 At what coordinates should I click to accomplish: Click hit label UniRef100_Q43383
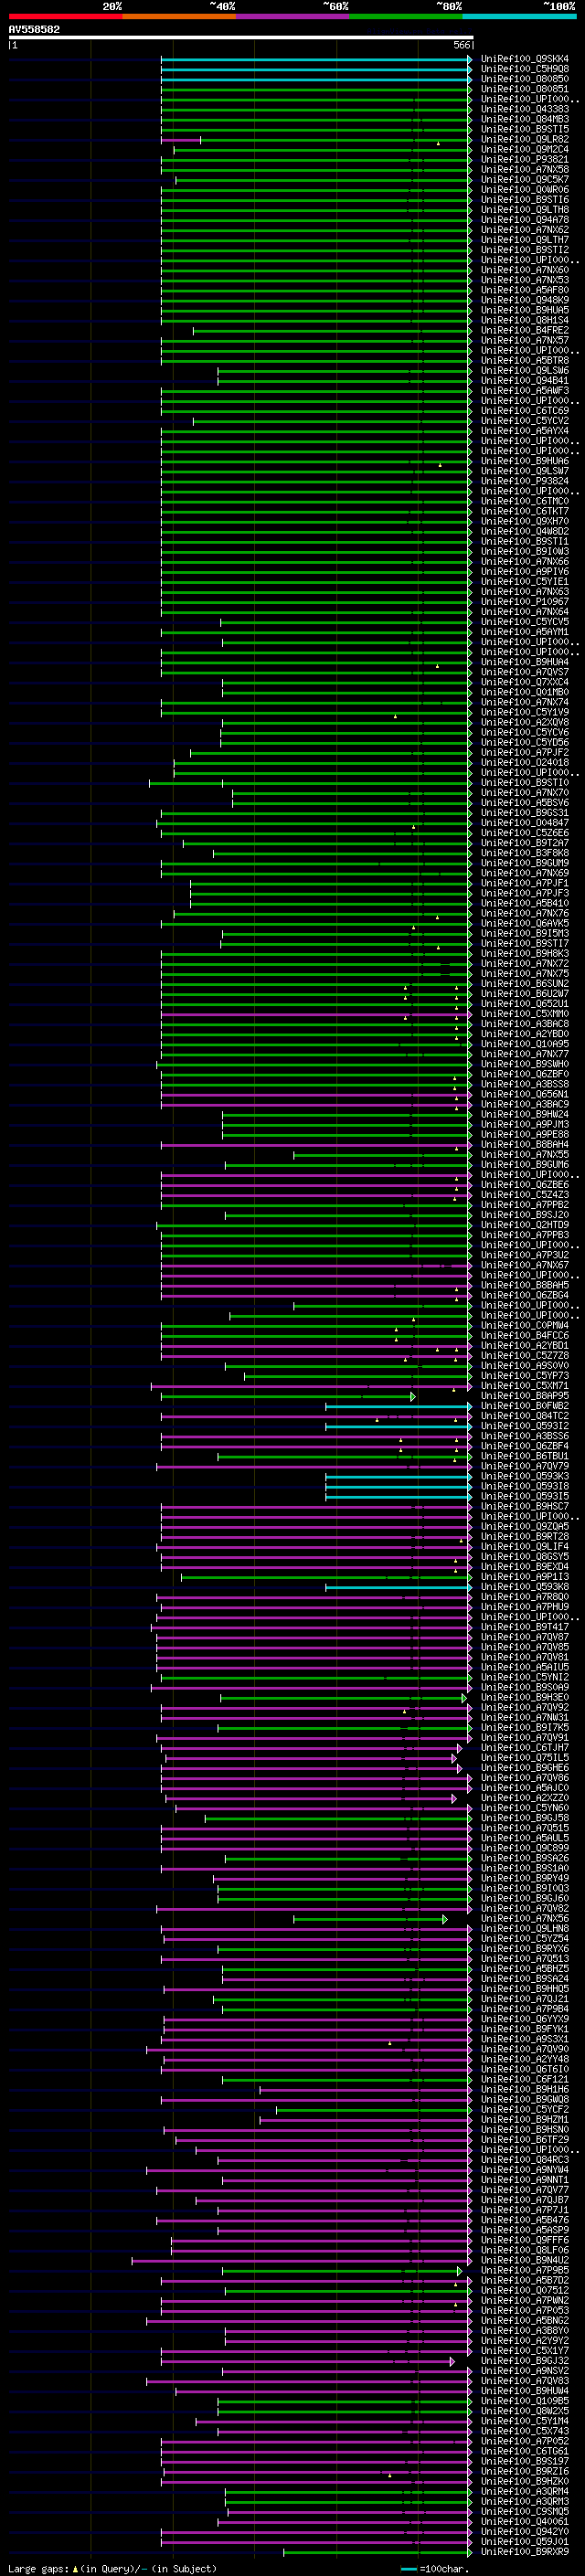[x=525, y=109]
